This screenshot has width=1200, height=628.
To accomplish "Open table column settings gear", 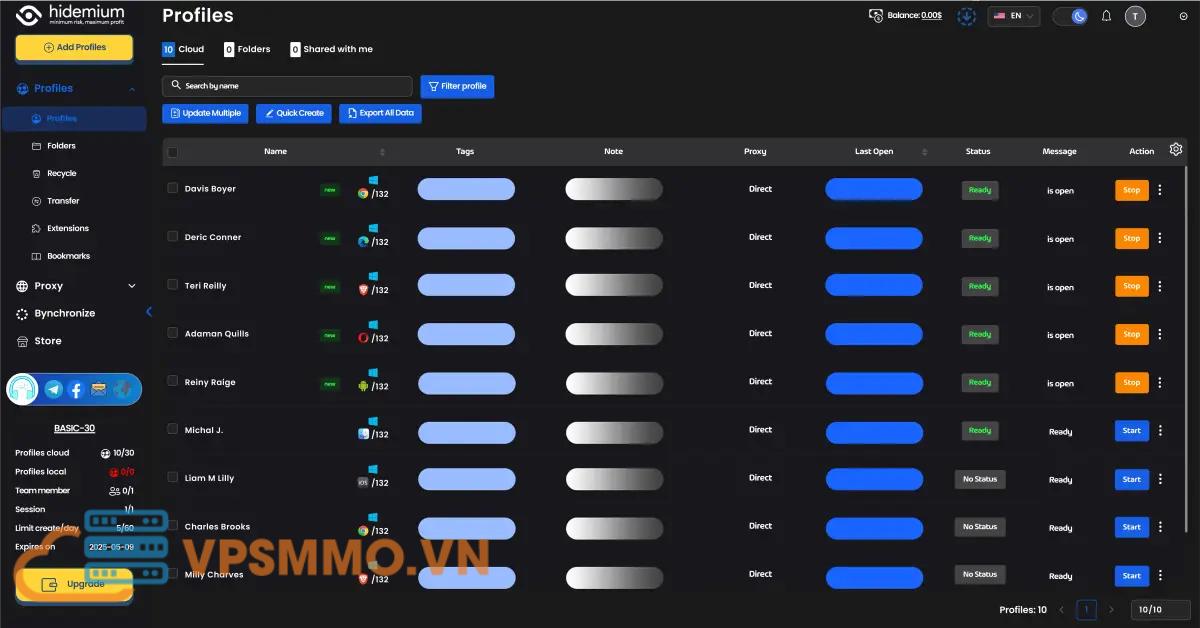I will pos(1176,150).
